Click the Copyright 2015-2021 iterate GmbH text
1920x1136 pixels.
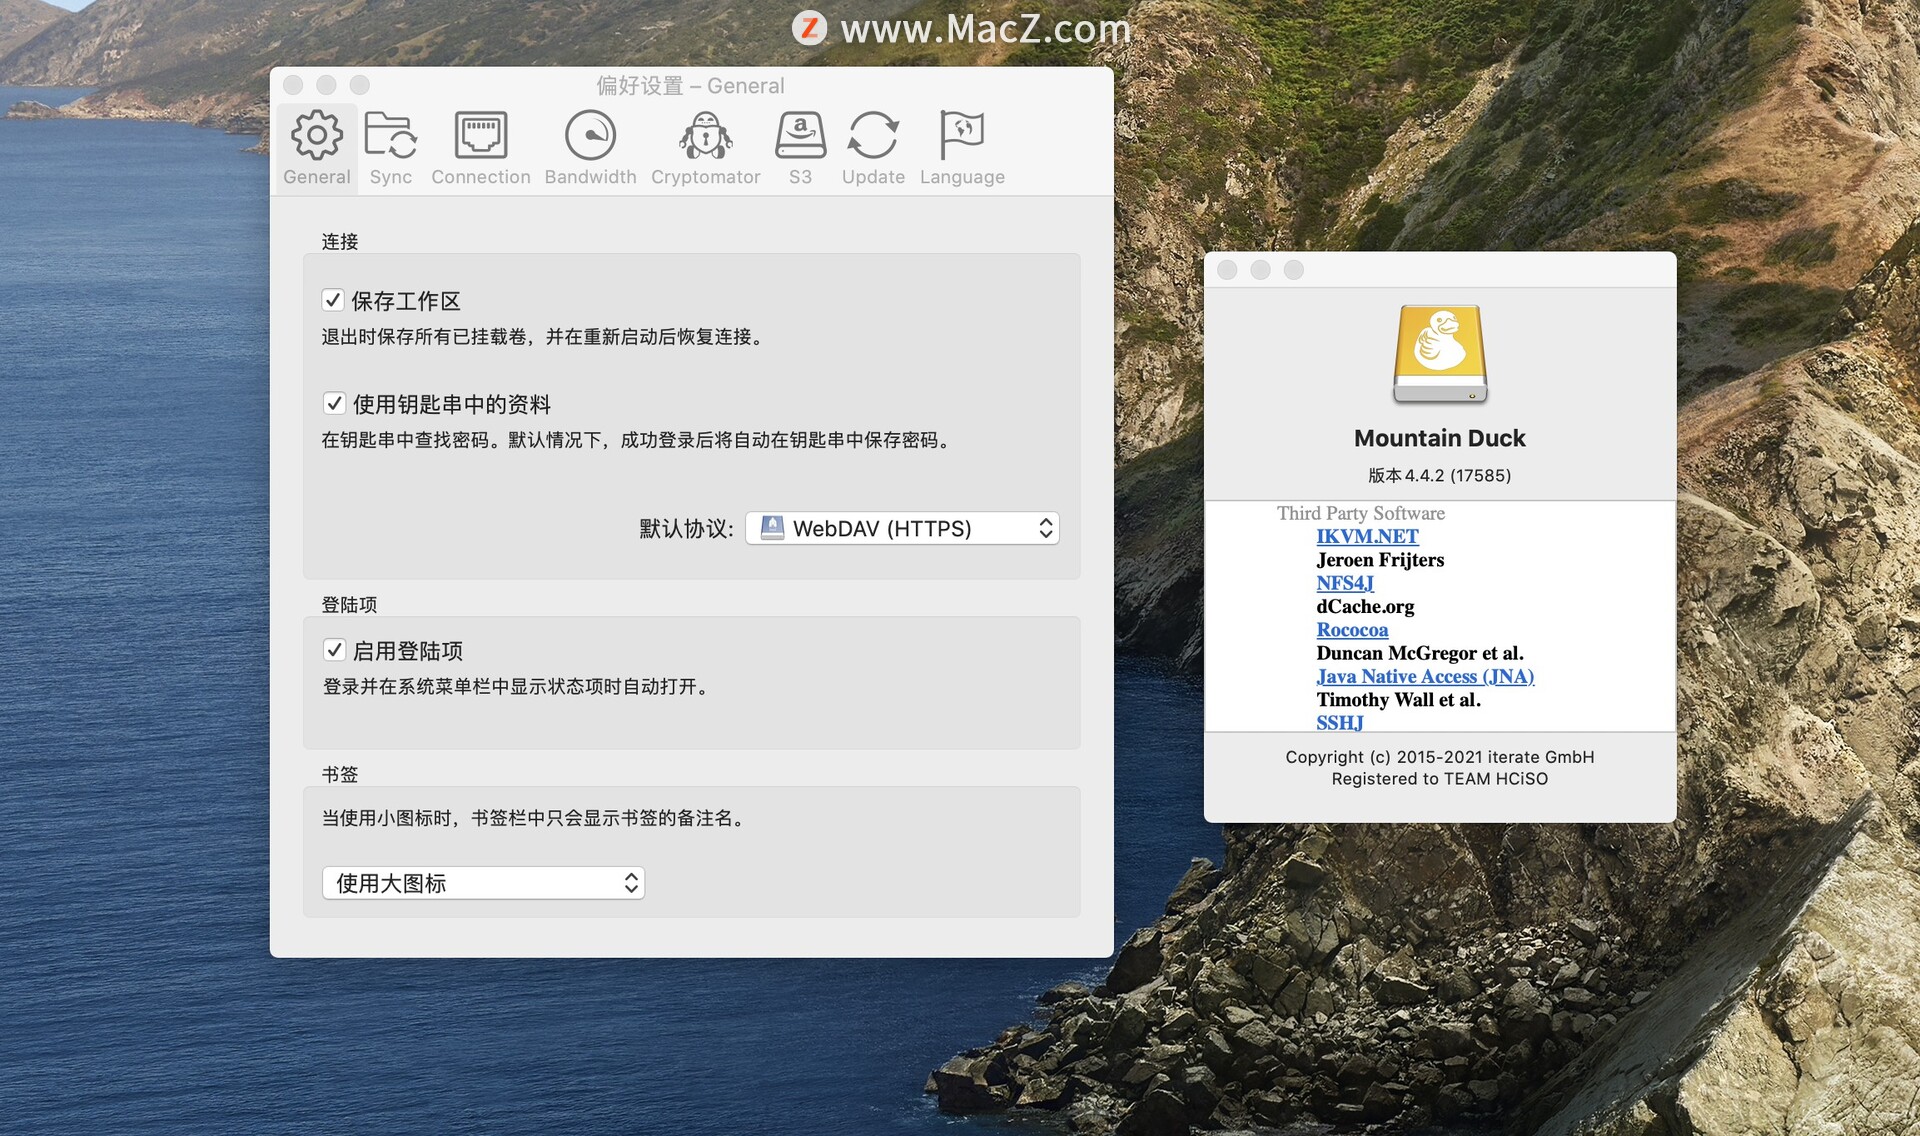[1440, 757]
